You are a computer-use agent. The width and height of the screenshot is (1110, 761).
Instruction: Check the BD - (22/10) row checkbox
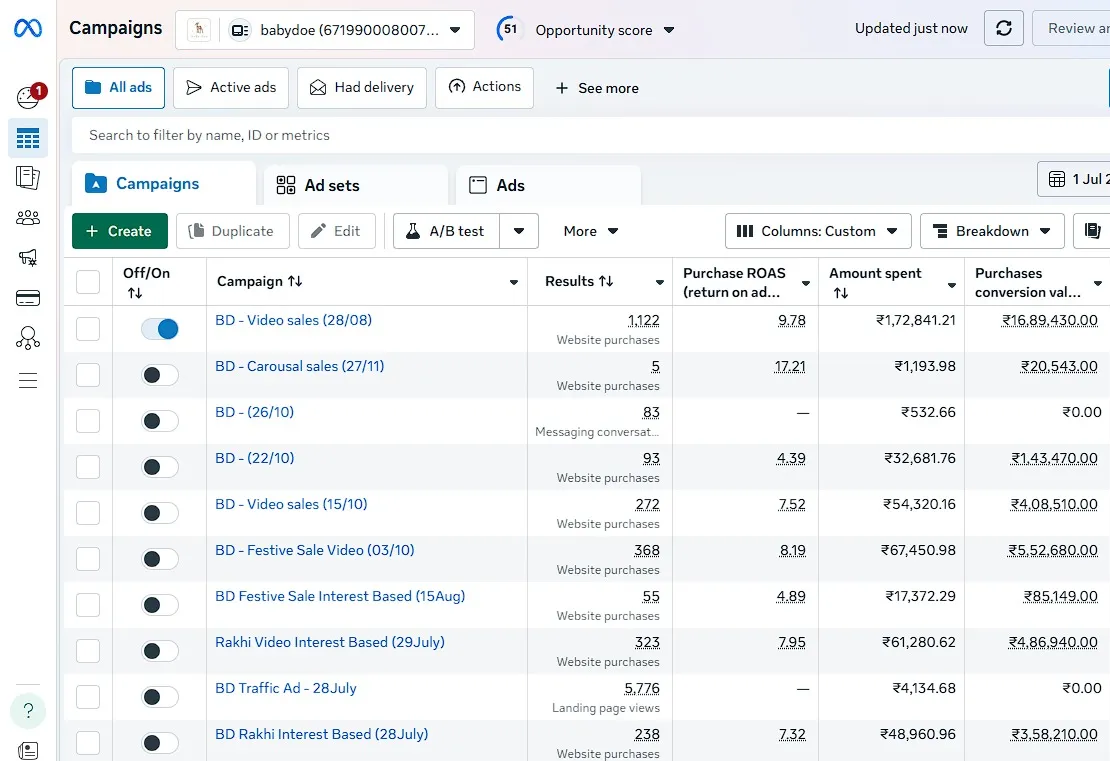point(88,467)
